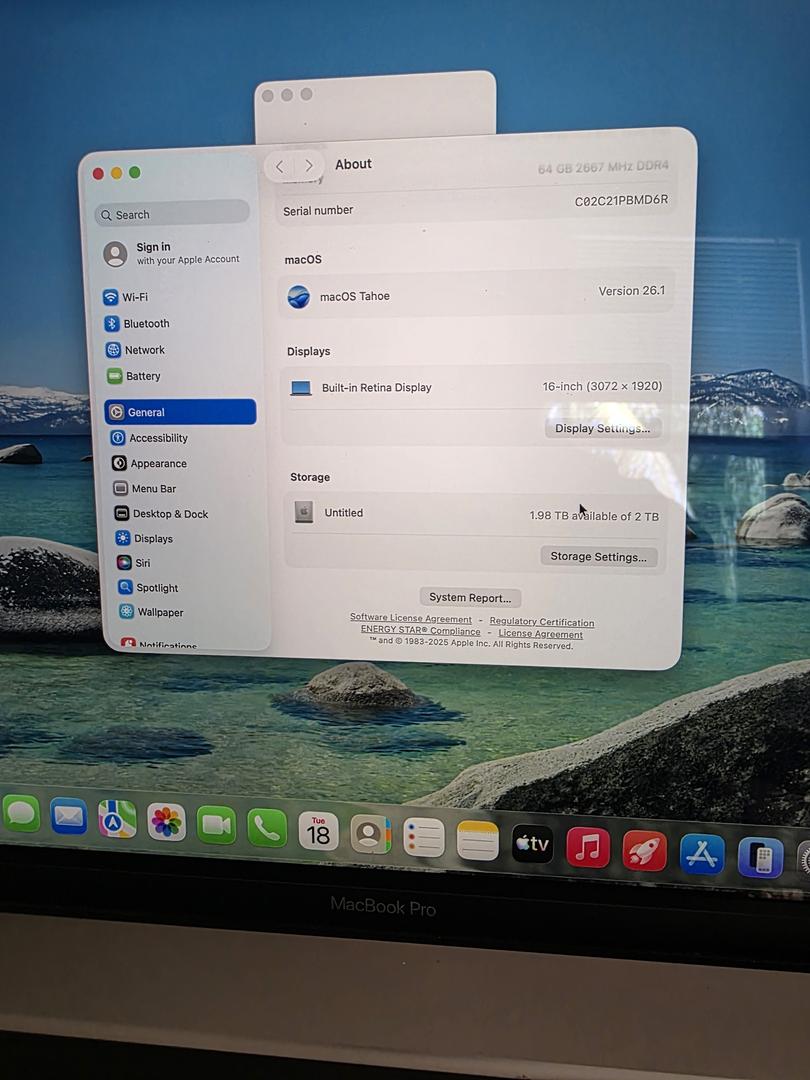Viewport: 810px width, 1080px height.
Task: Open the Software License Agreement link
Action: pyautogui.click(x=410, y=619)
